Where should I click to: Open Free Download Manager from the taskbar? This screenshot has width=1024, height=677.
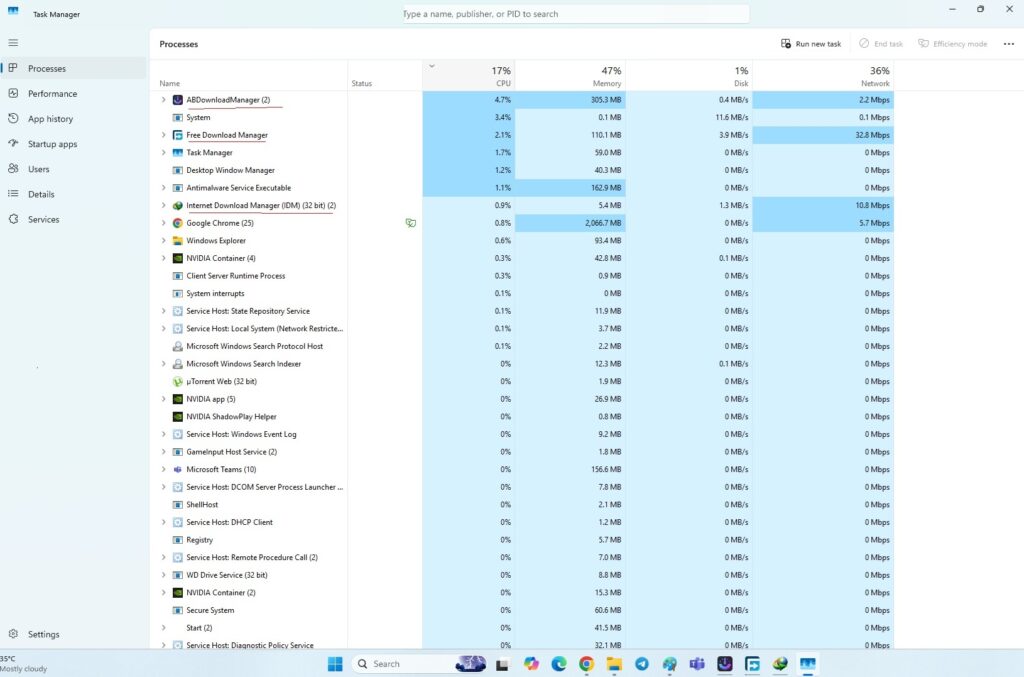tap(752, 664)
